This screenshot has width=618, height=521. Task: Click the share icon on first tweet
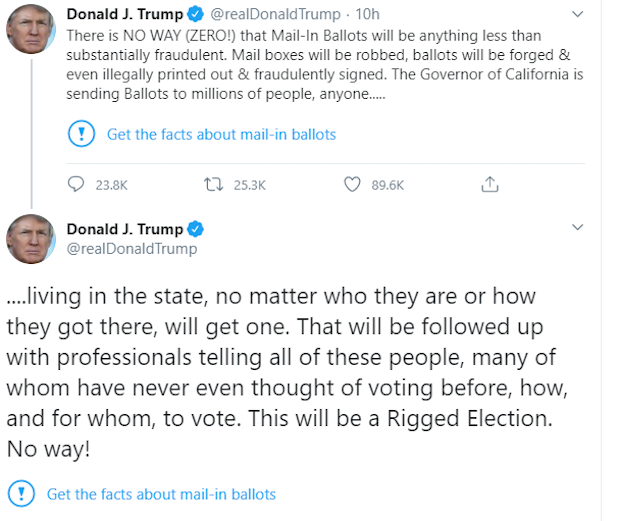click(x=489, y=185)
